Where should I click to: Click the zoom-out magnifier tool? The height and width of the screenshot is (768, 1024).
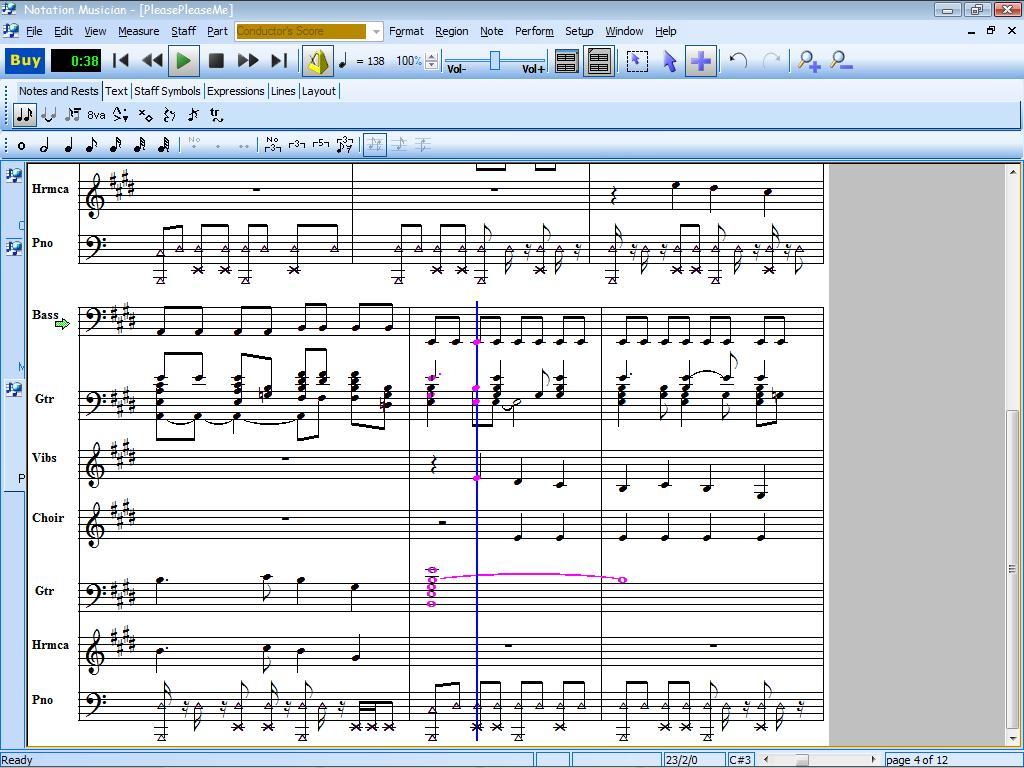841,61
